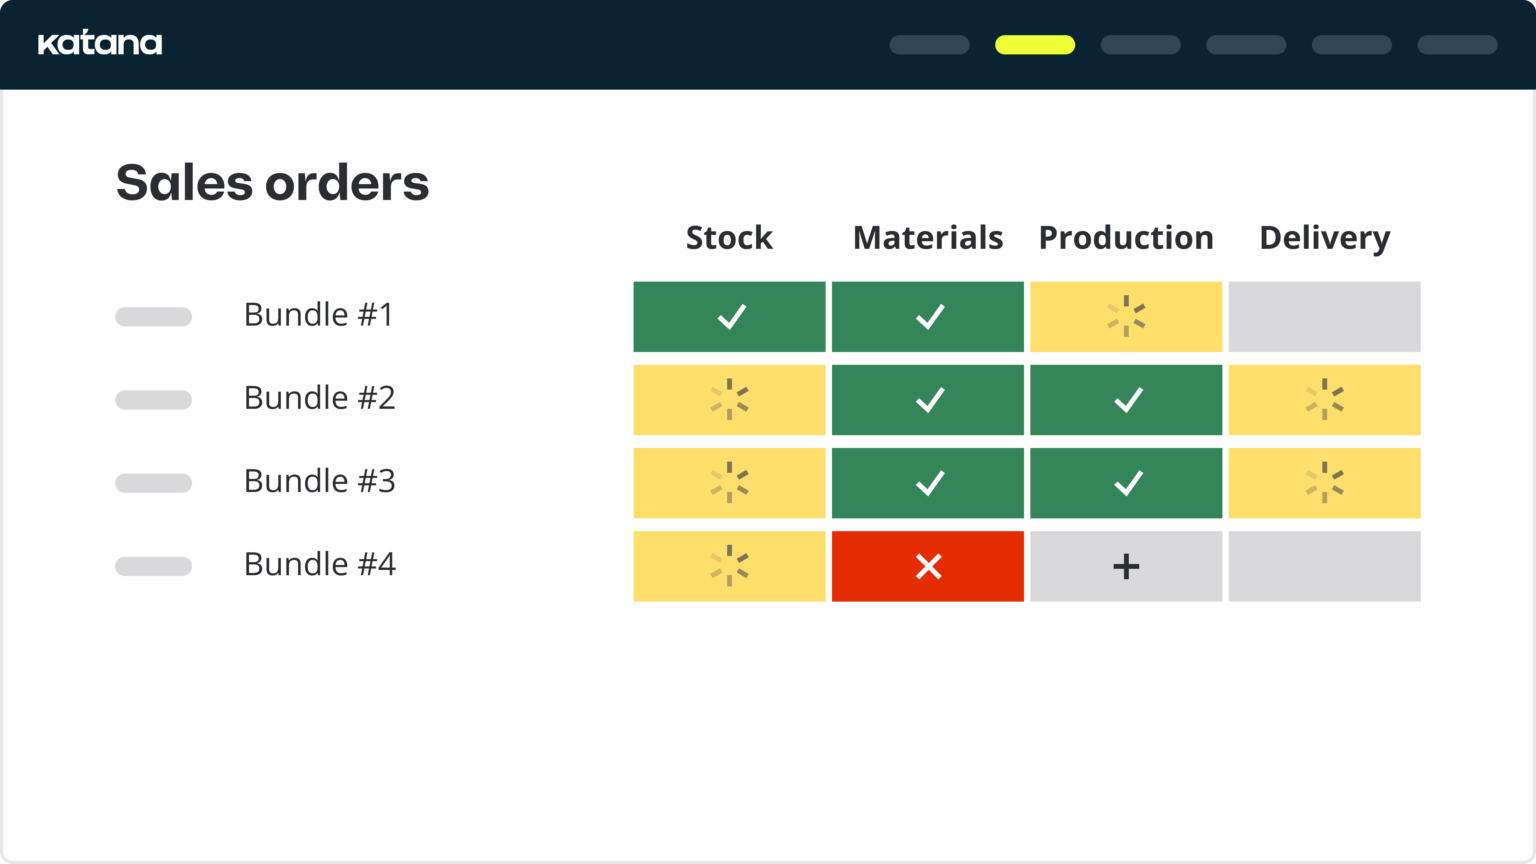
Task: Click Bundle #1 Production in-progress spinner
Action: pos(1126,317)
